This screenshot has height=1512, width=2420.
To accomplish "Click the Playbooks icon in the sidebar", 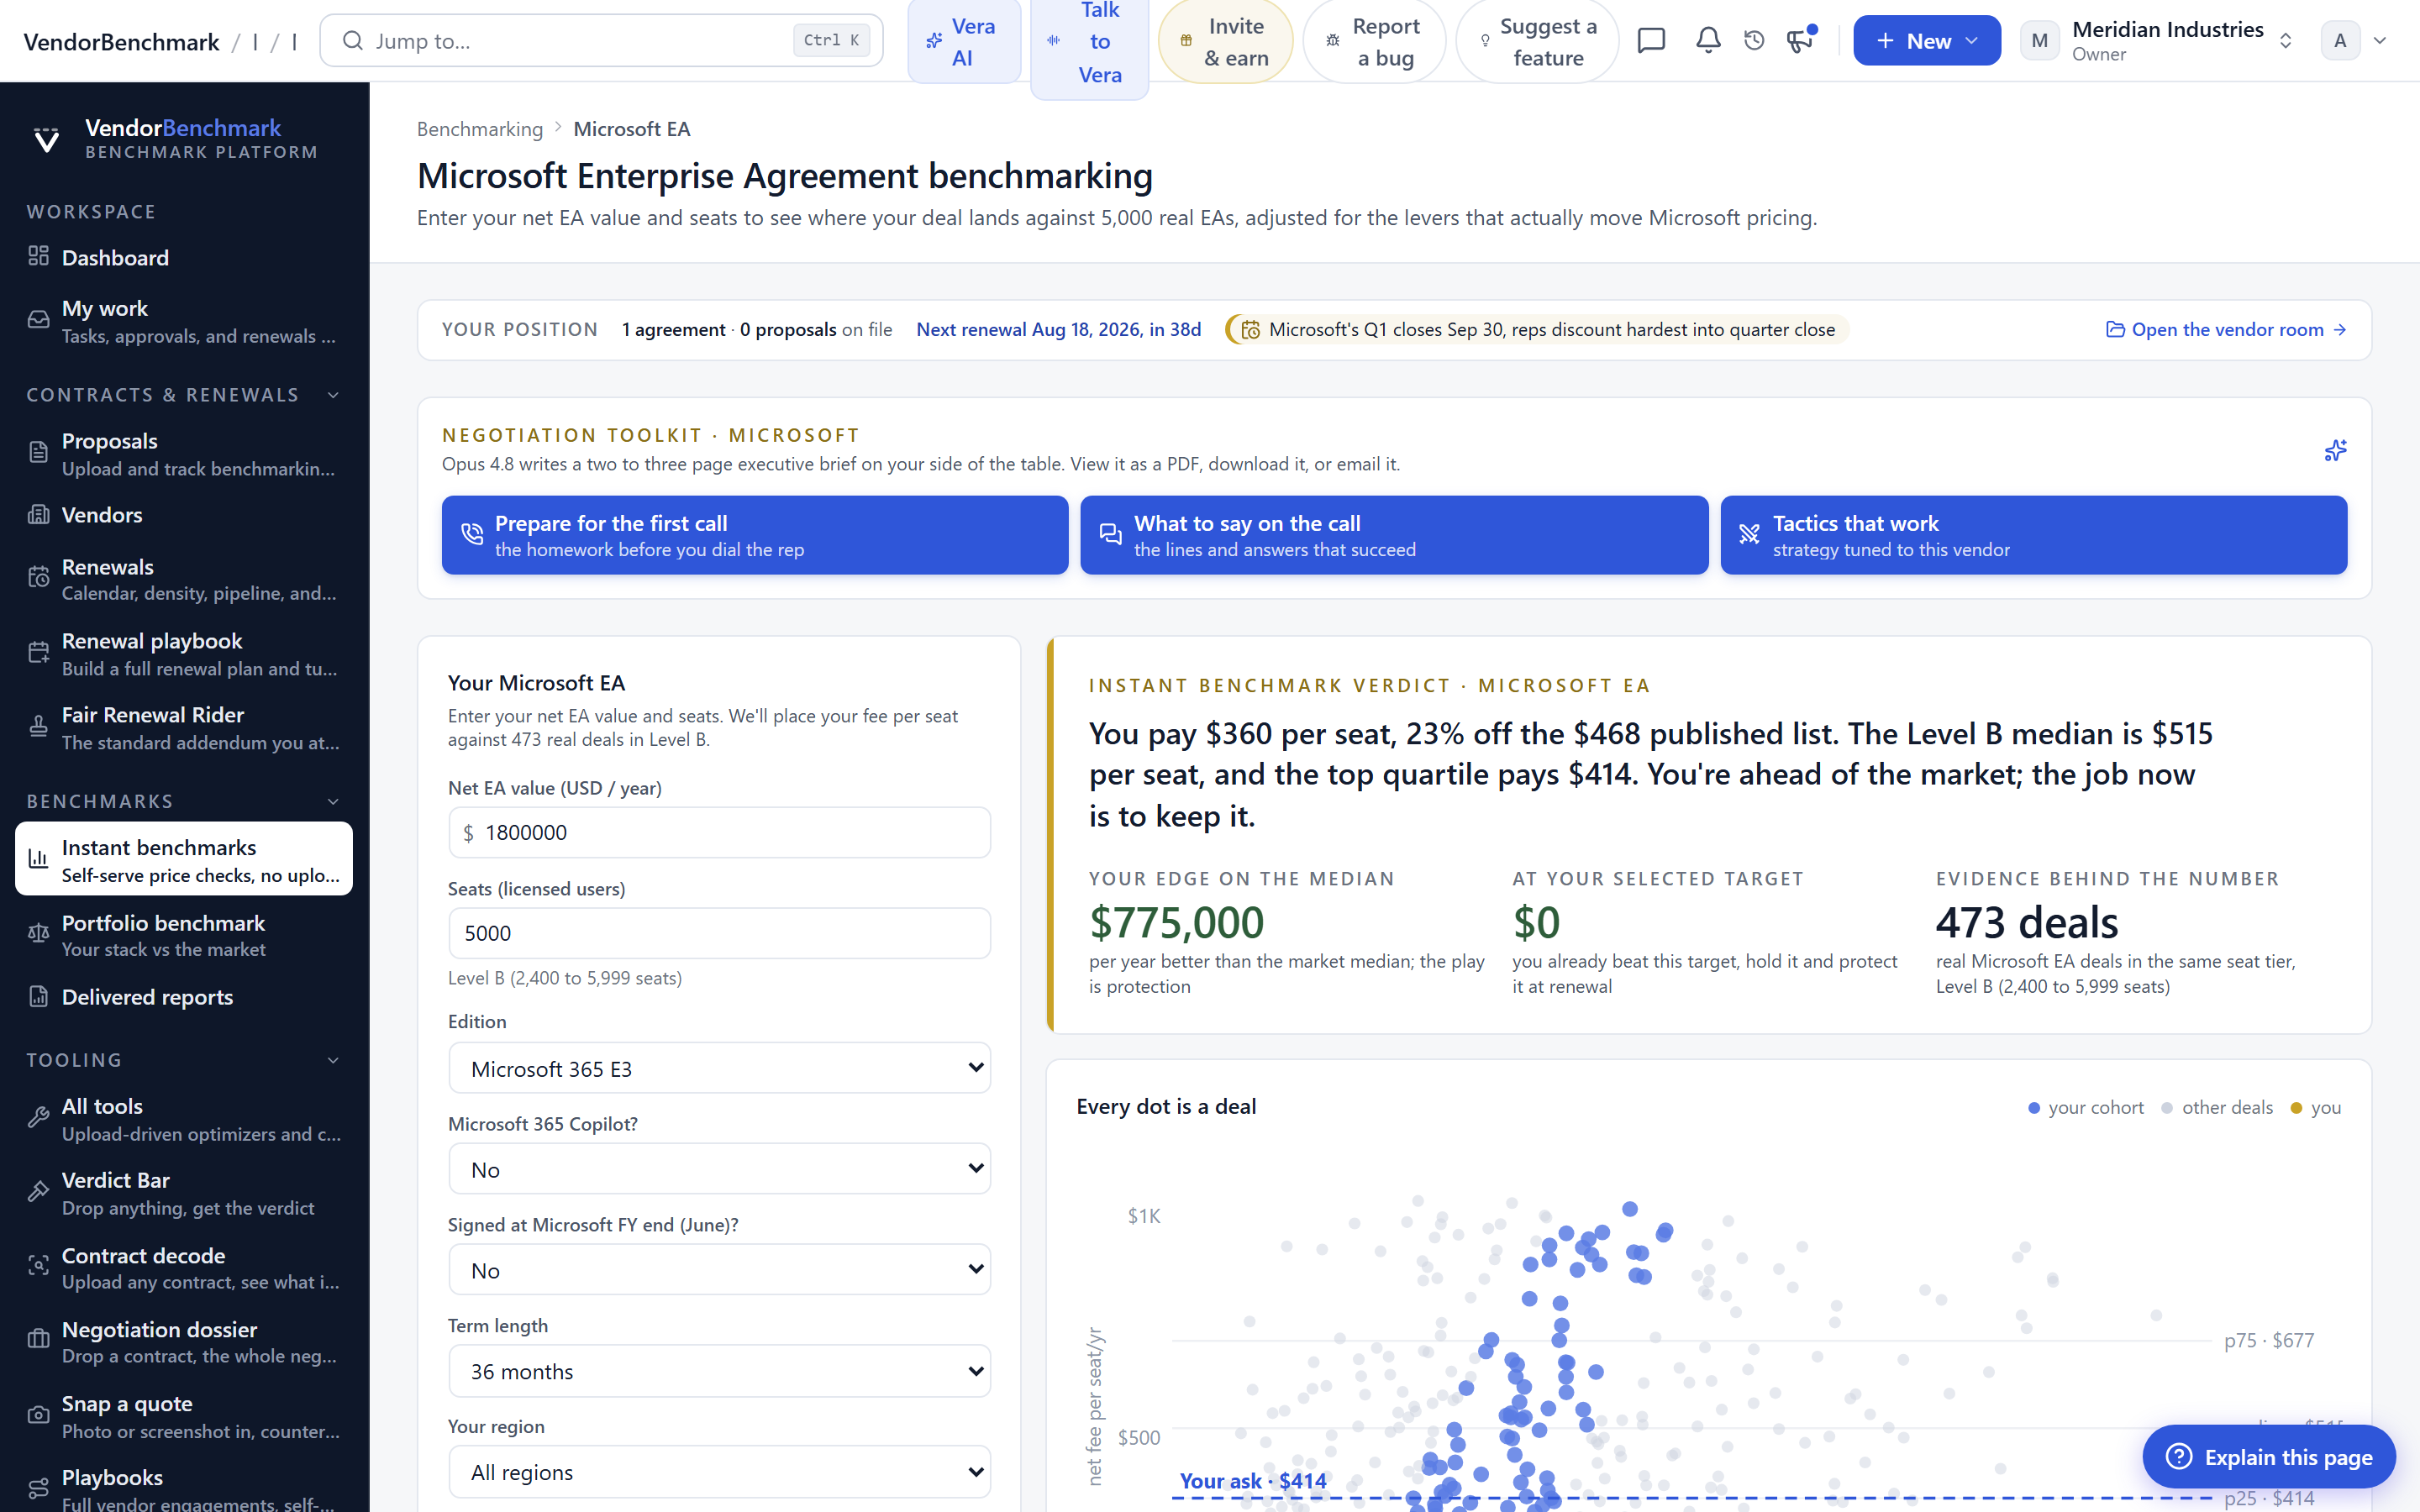I will coord(38,1489).
